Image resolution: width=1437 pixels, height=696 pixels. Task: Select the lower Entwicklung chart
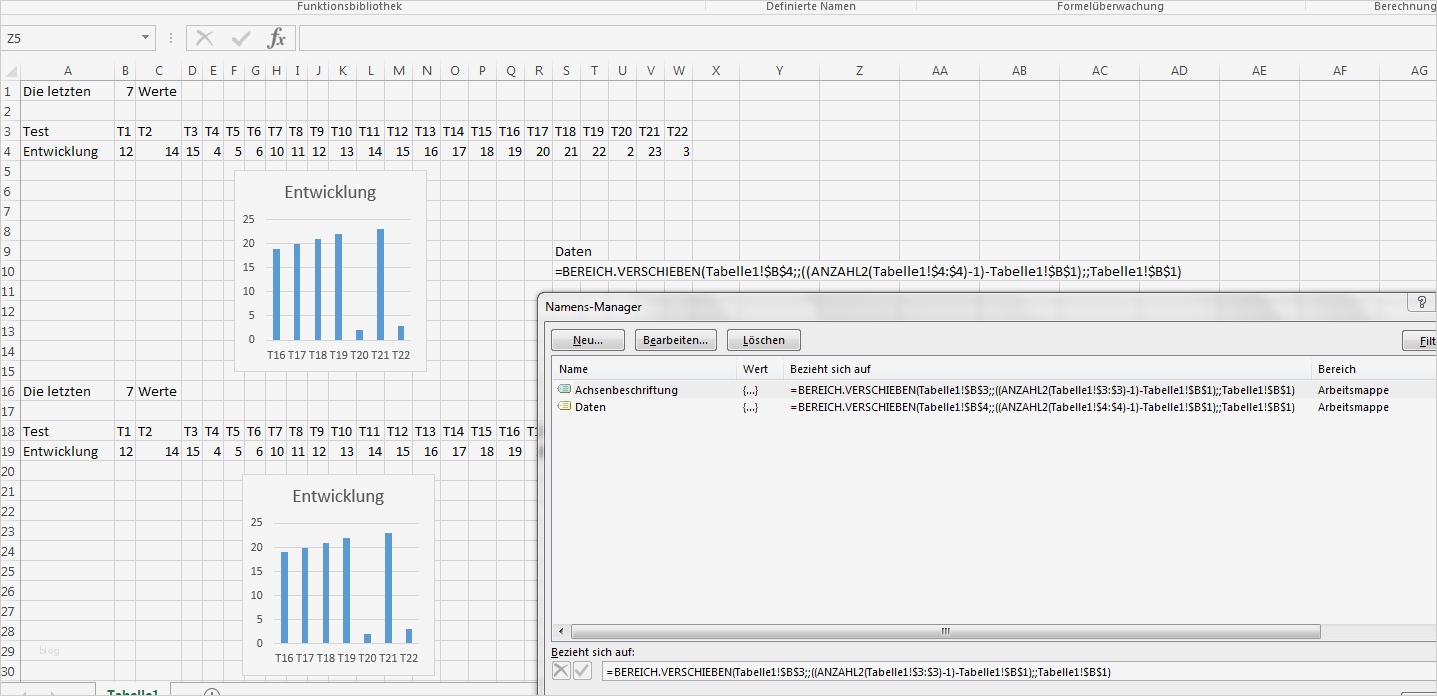pyautogui.click(x=338, y=574)
